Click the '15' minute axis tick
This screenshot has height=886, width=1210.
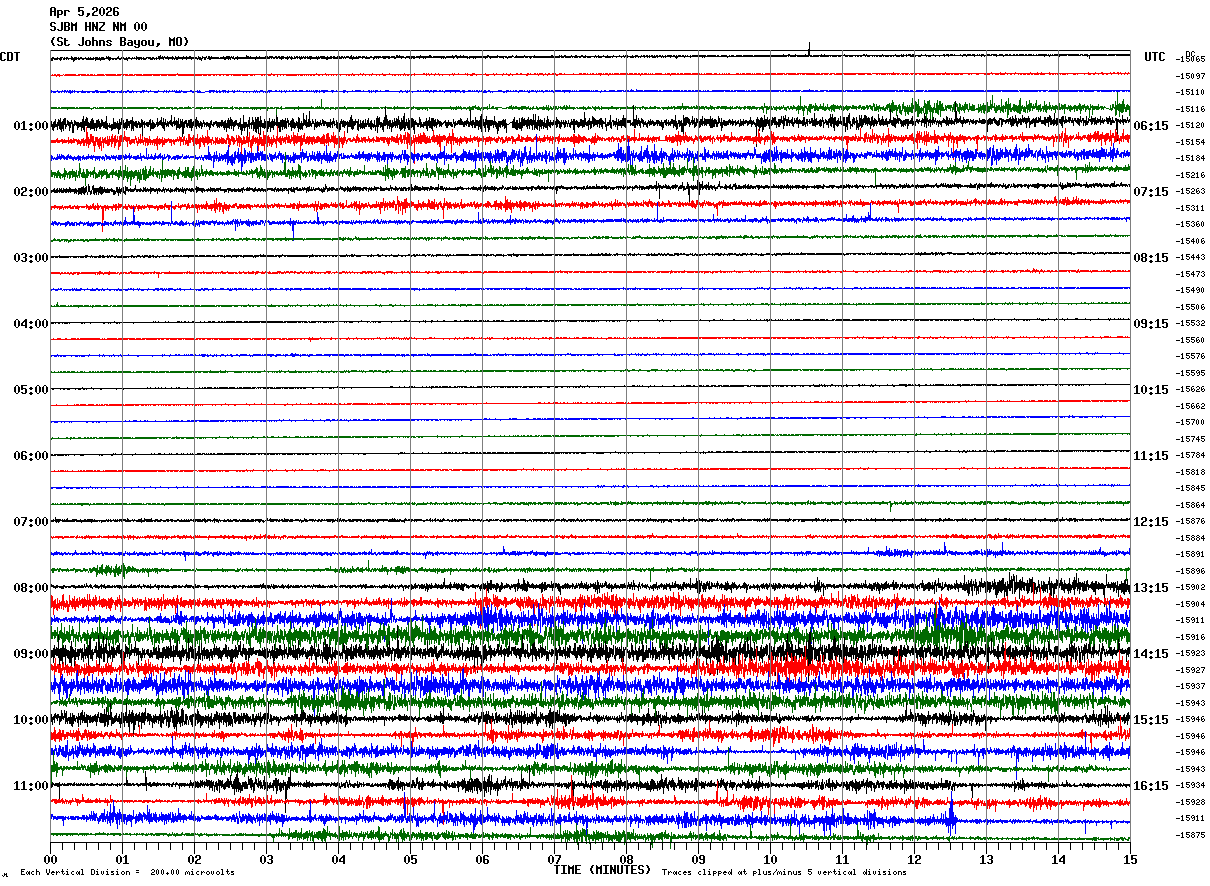(x=1130, y=859)
